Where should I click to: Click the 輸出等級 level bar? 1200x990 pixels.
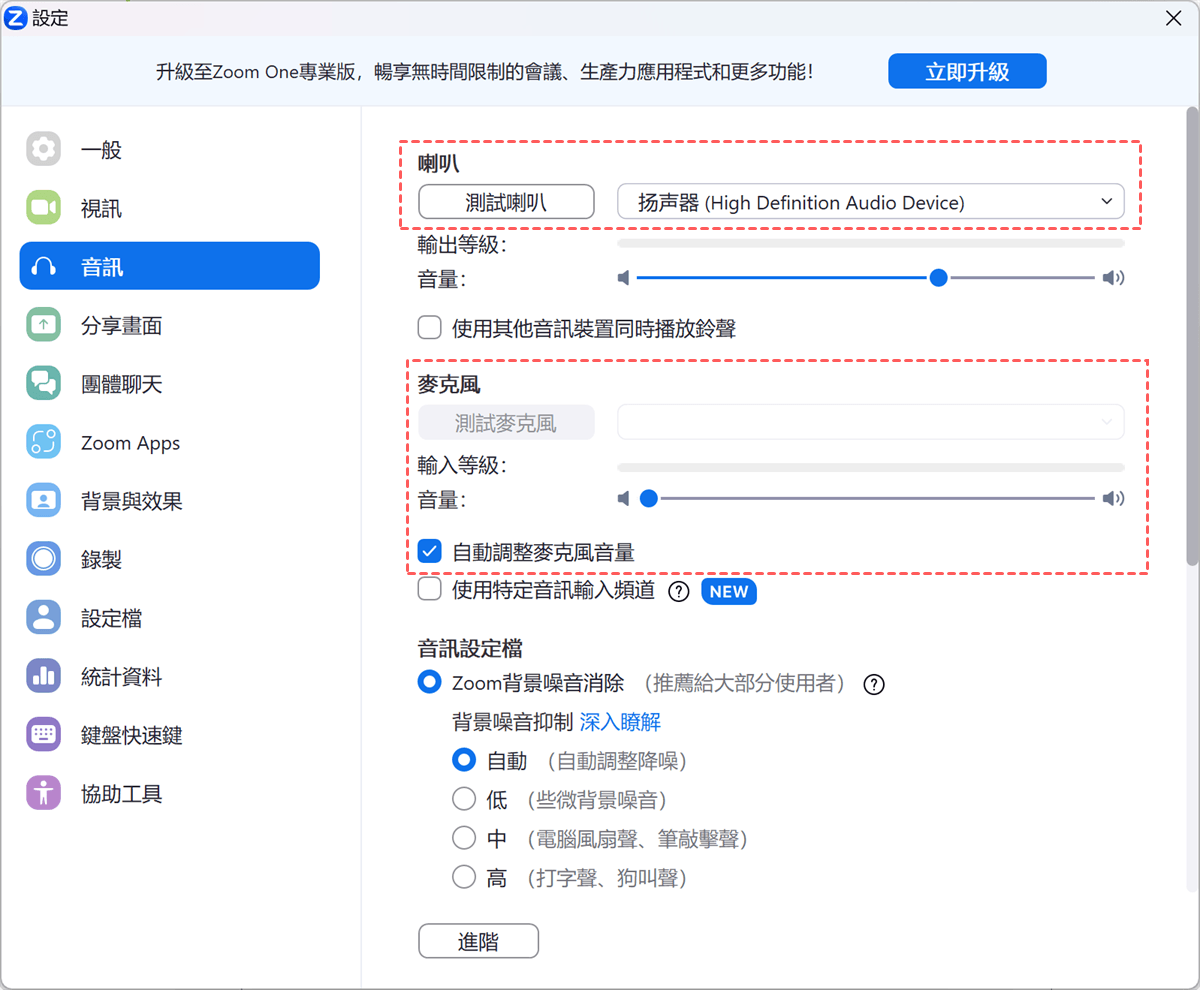[871, 243]
